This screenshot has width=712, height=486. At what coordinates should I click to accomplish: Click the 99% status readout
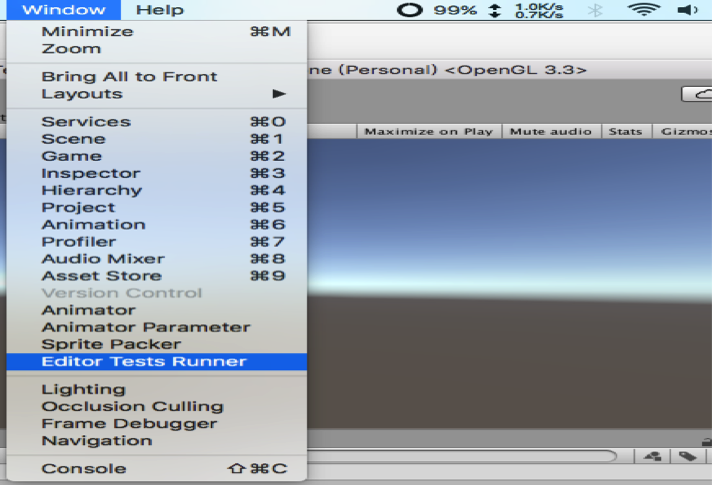click(x=455, y=10)
